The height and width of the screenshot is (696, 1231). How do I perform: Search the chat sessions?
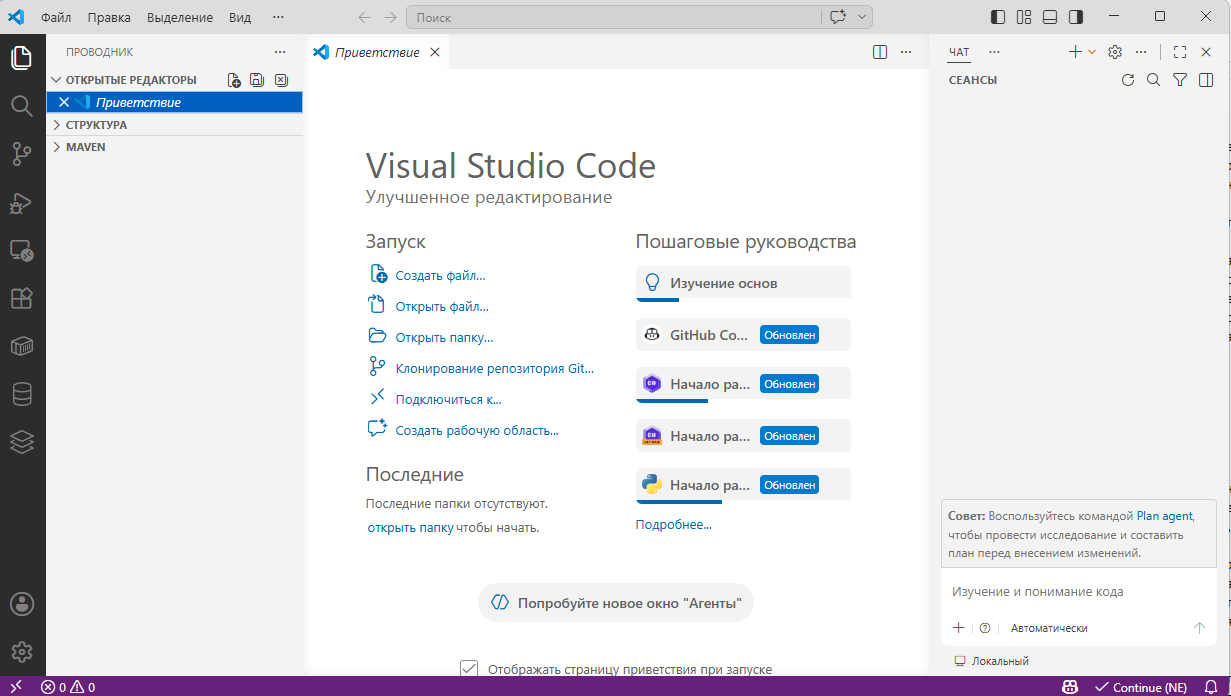point(1153,80)
